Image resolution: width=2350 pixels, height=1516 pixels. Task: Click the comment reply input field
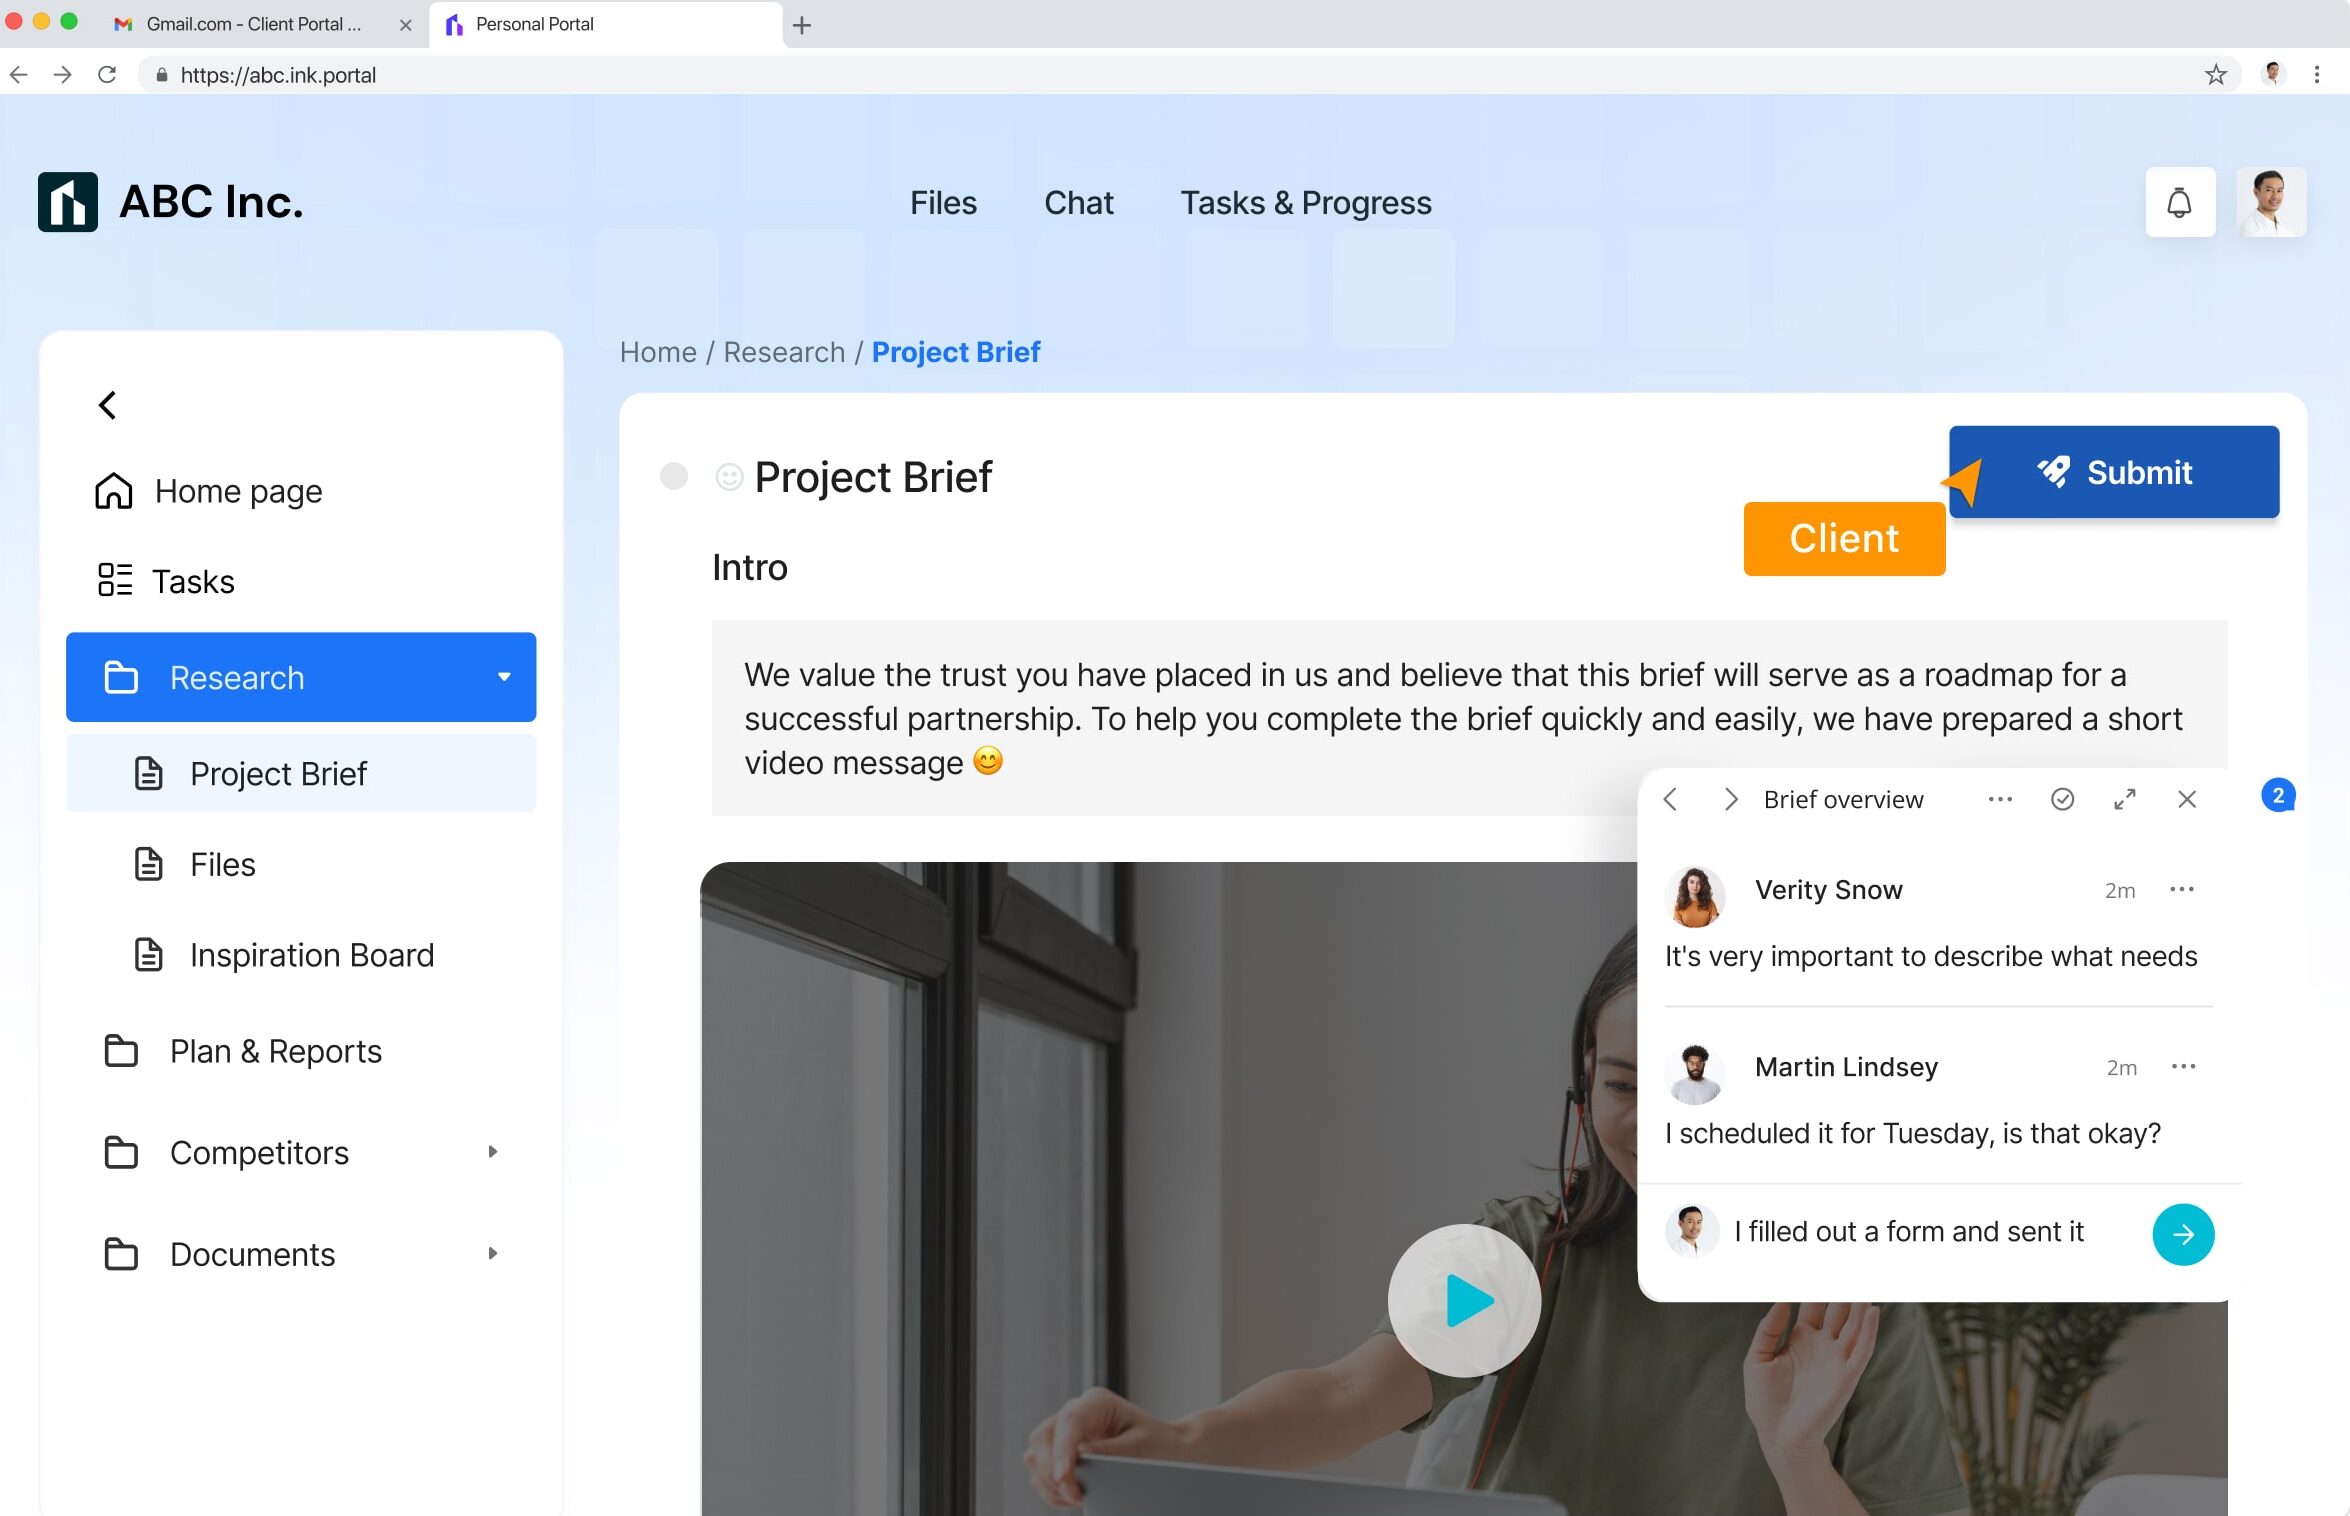click(x=1909, y=1232)
